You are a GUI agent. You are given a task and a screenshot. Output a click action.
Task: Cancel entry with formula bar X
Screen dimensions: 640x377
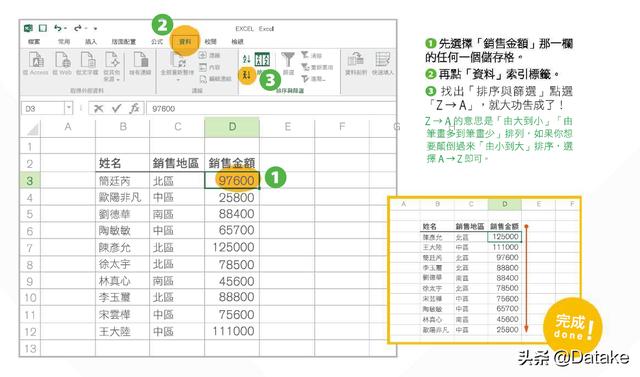tap(98, 109)
